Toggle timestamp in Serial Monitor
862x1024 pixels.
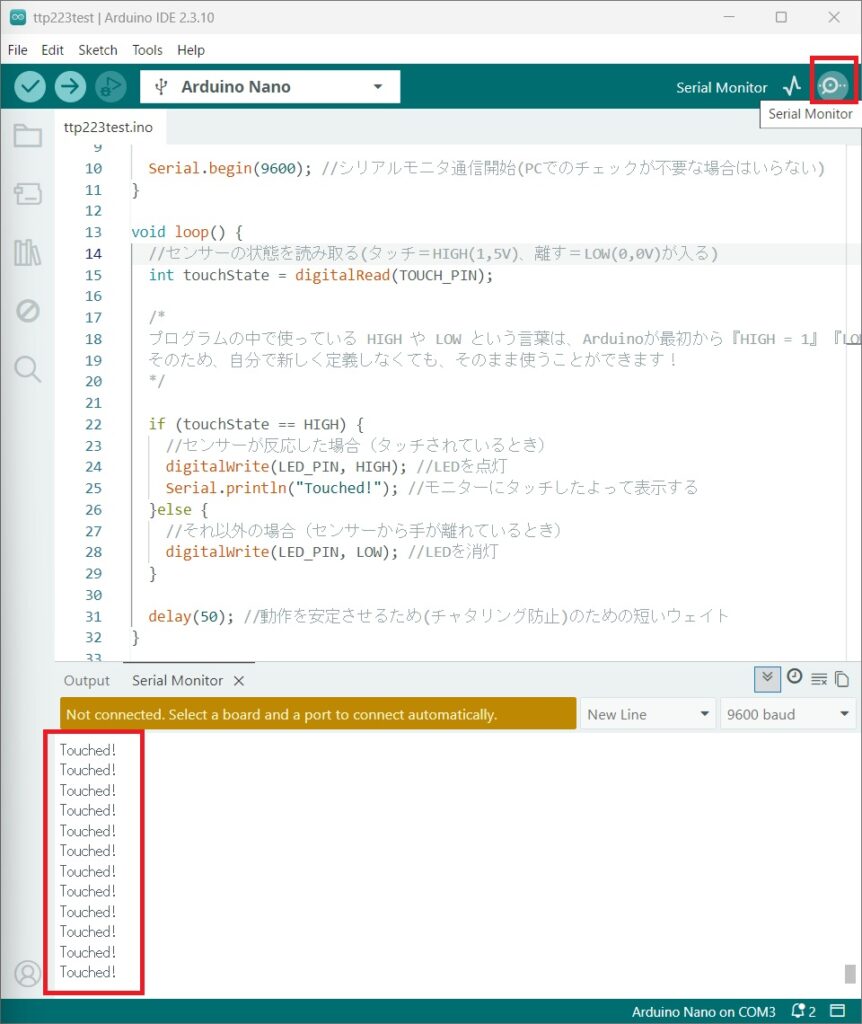point(794,677)
